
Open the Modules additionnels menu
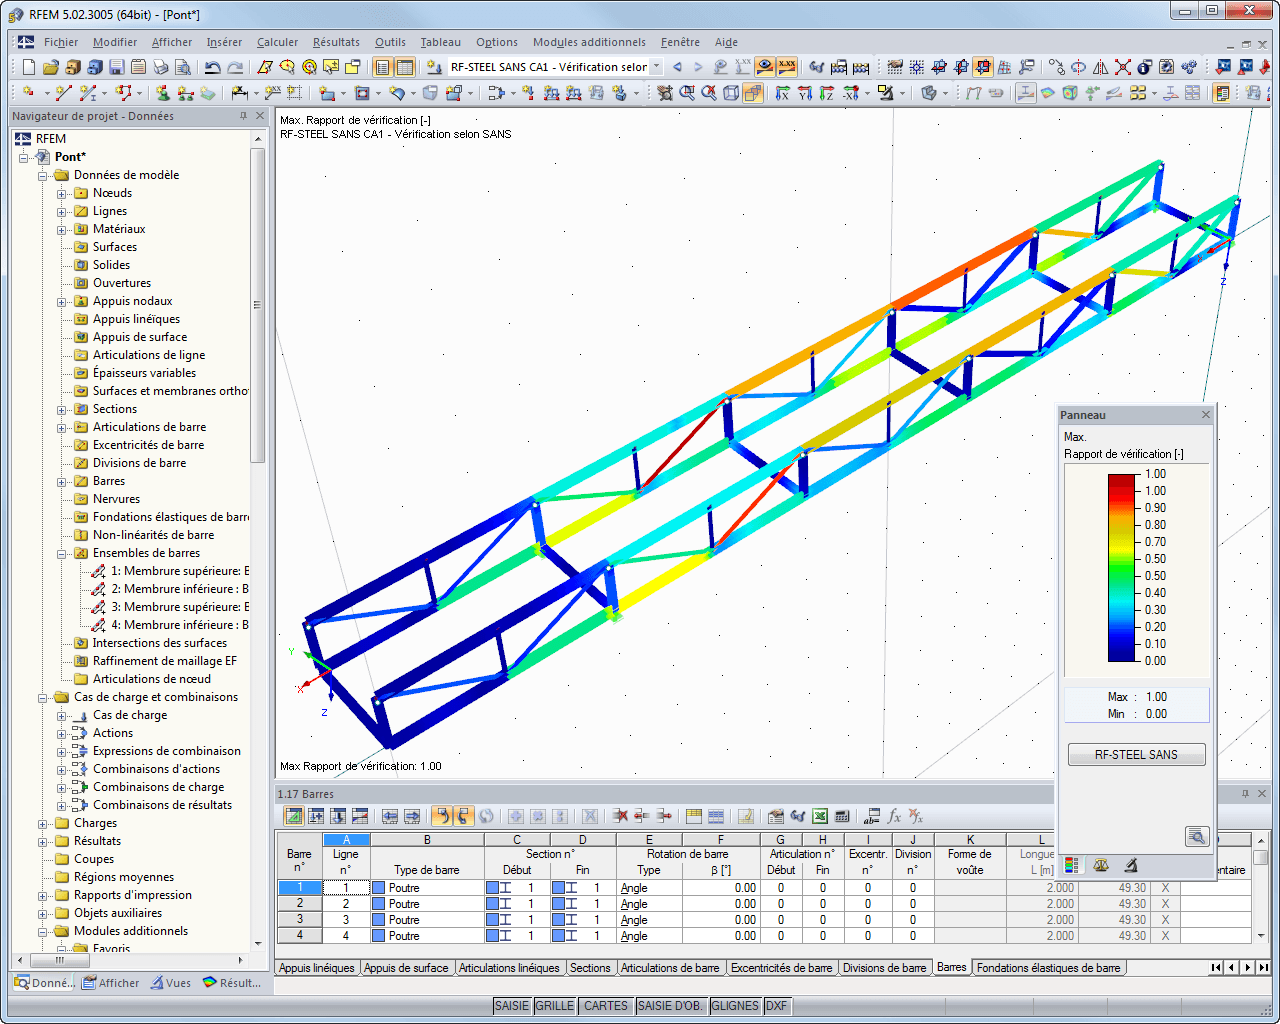pos(589,42)
